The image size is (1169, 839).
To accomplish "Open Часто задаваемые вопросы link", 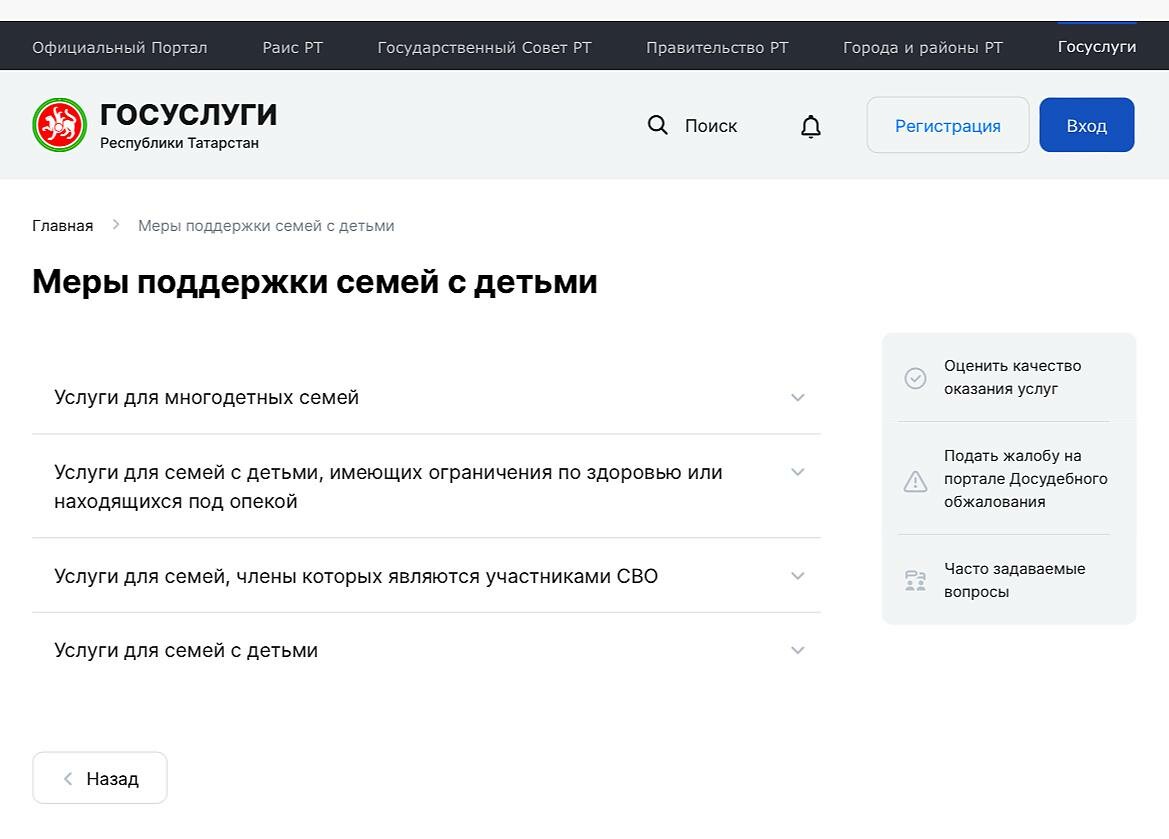I will point(1015,580).
